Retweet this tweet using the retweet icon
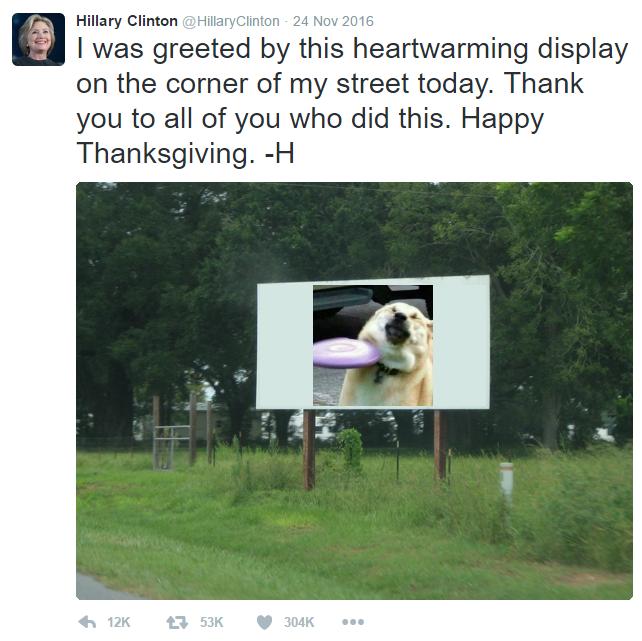Viewport: 642px width, 641px height. [177, 623]
